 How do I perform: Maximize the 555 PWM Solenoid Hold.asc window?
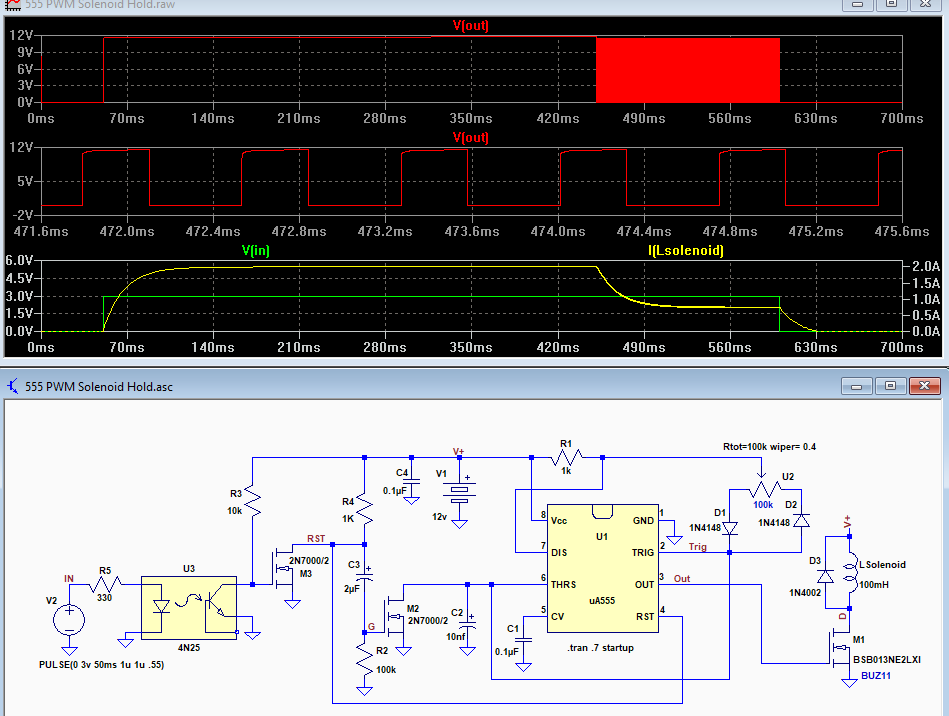coord(890,386)
